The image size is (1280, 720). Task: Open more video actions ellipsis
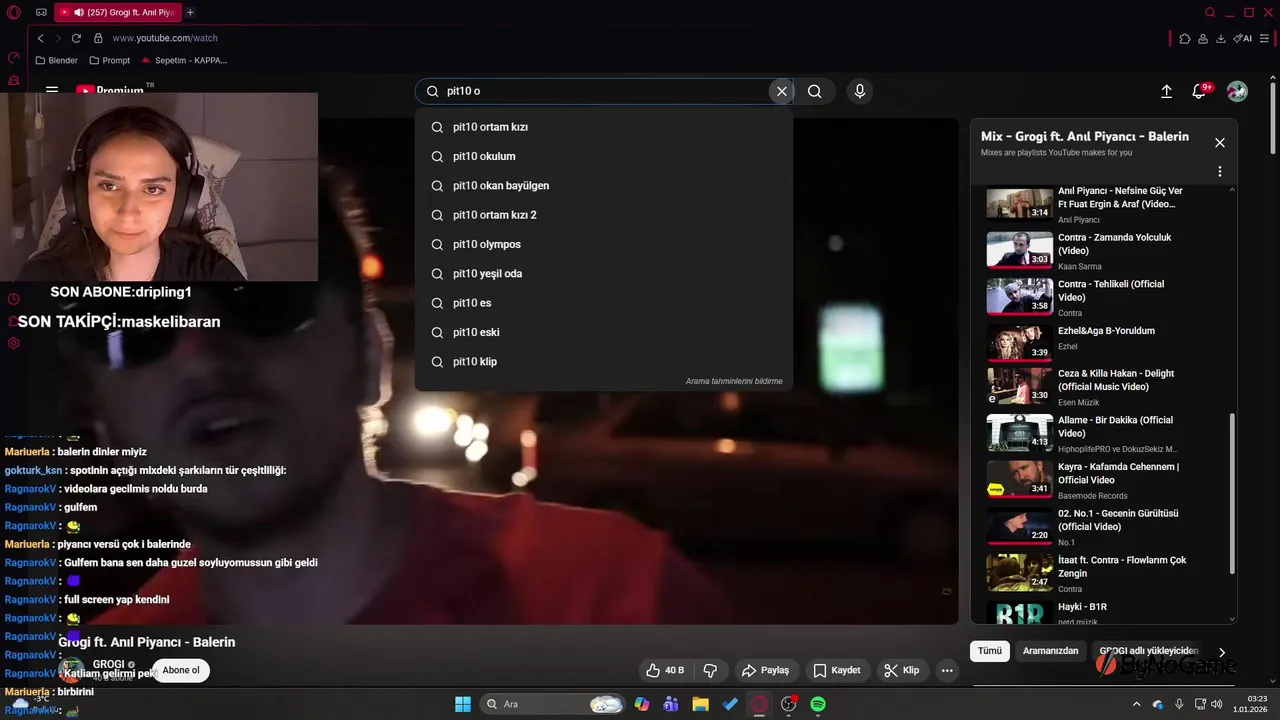coord(947,670)
